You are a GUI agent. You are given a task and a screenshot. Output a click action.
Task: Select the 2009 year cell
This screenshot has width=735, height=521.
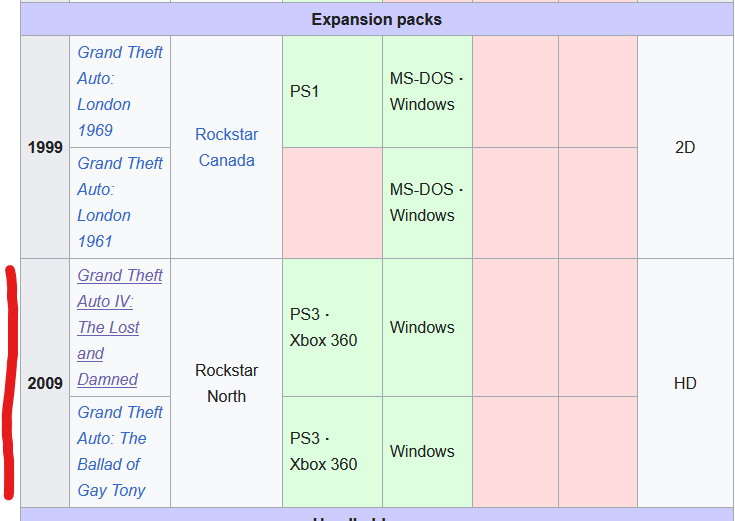coord(45,383)
